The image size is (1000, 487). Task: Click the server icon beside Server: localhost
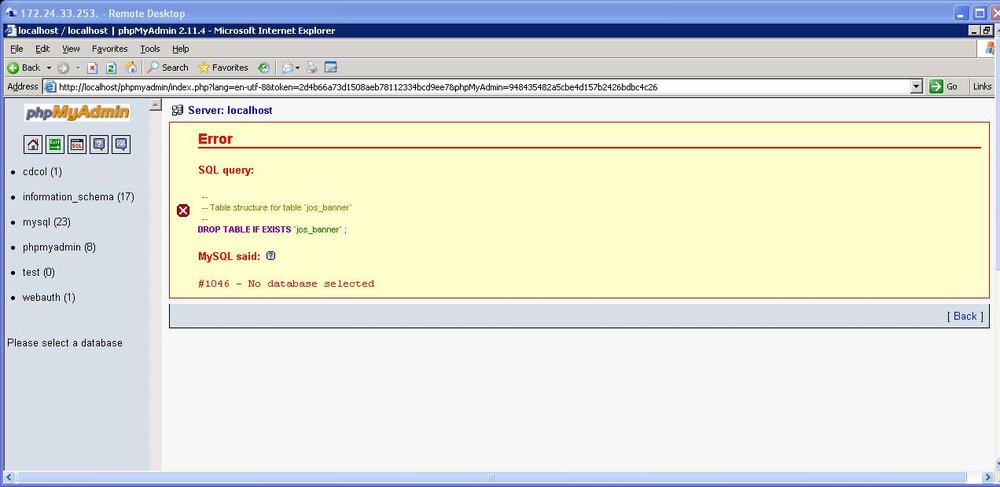178,110
